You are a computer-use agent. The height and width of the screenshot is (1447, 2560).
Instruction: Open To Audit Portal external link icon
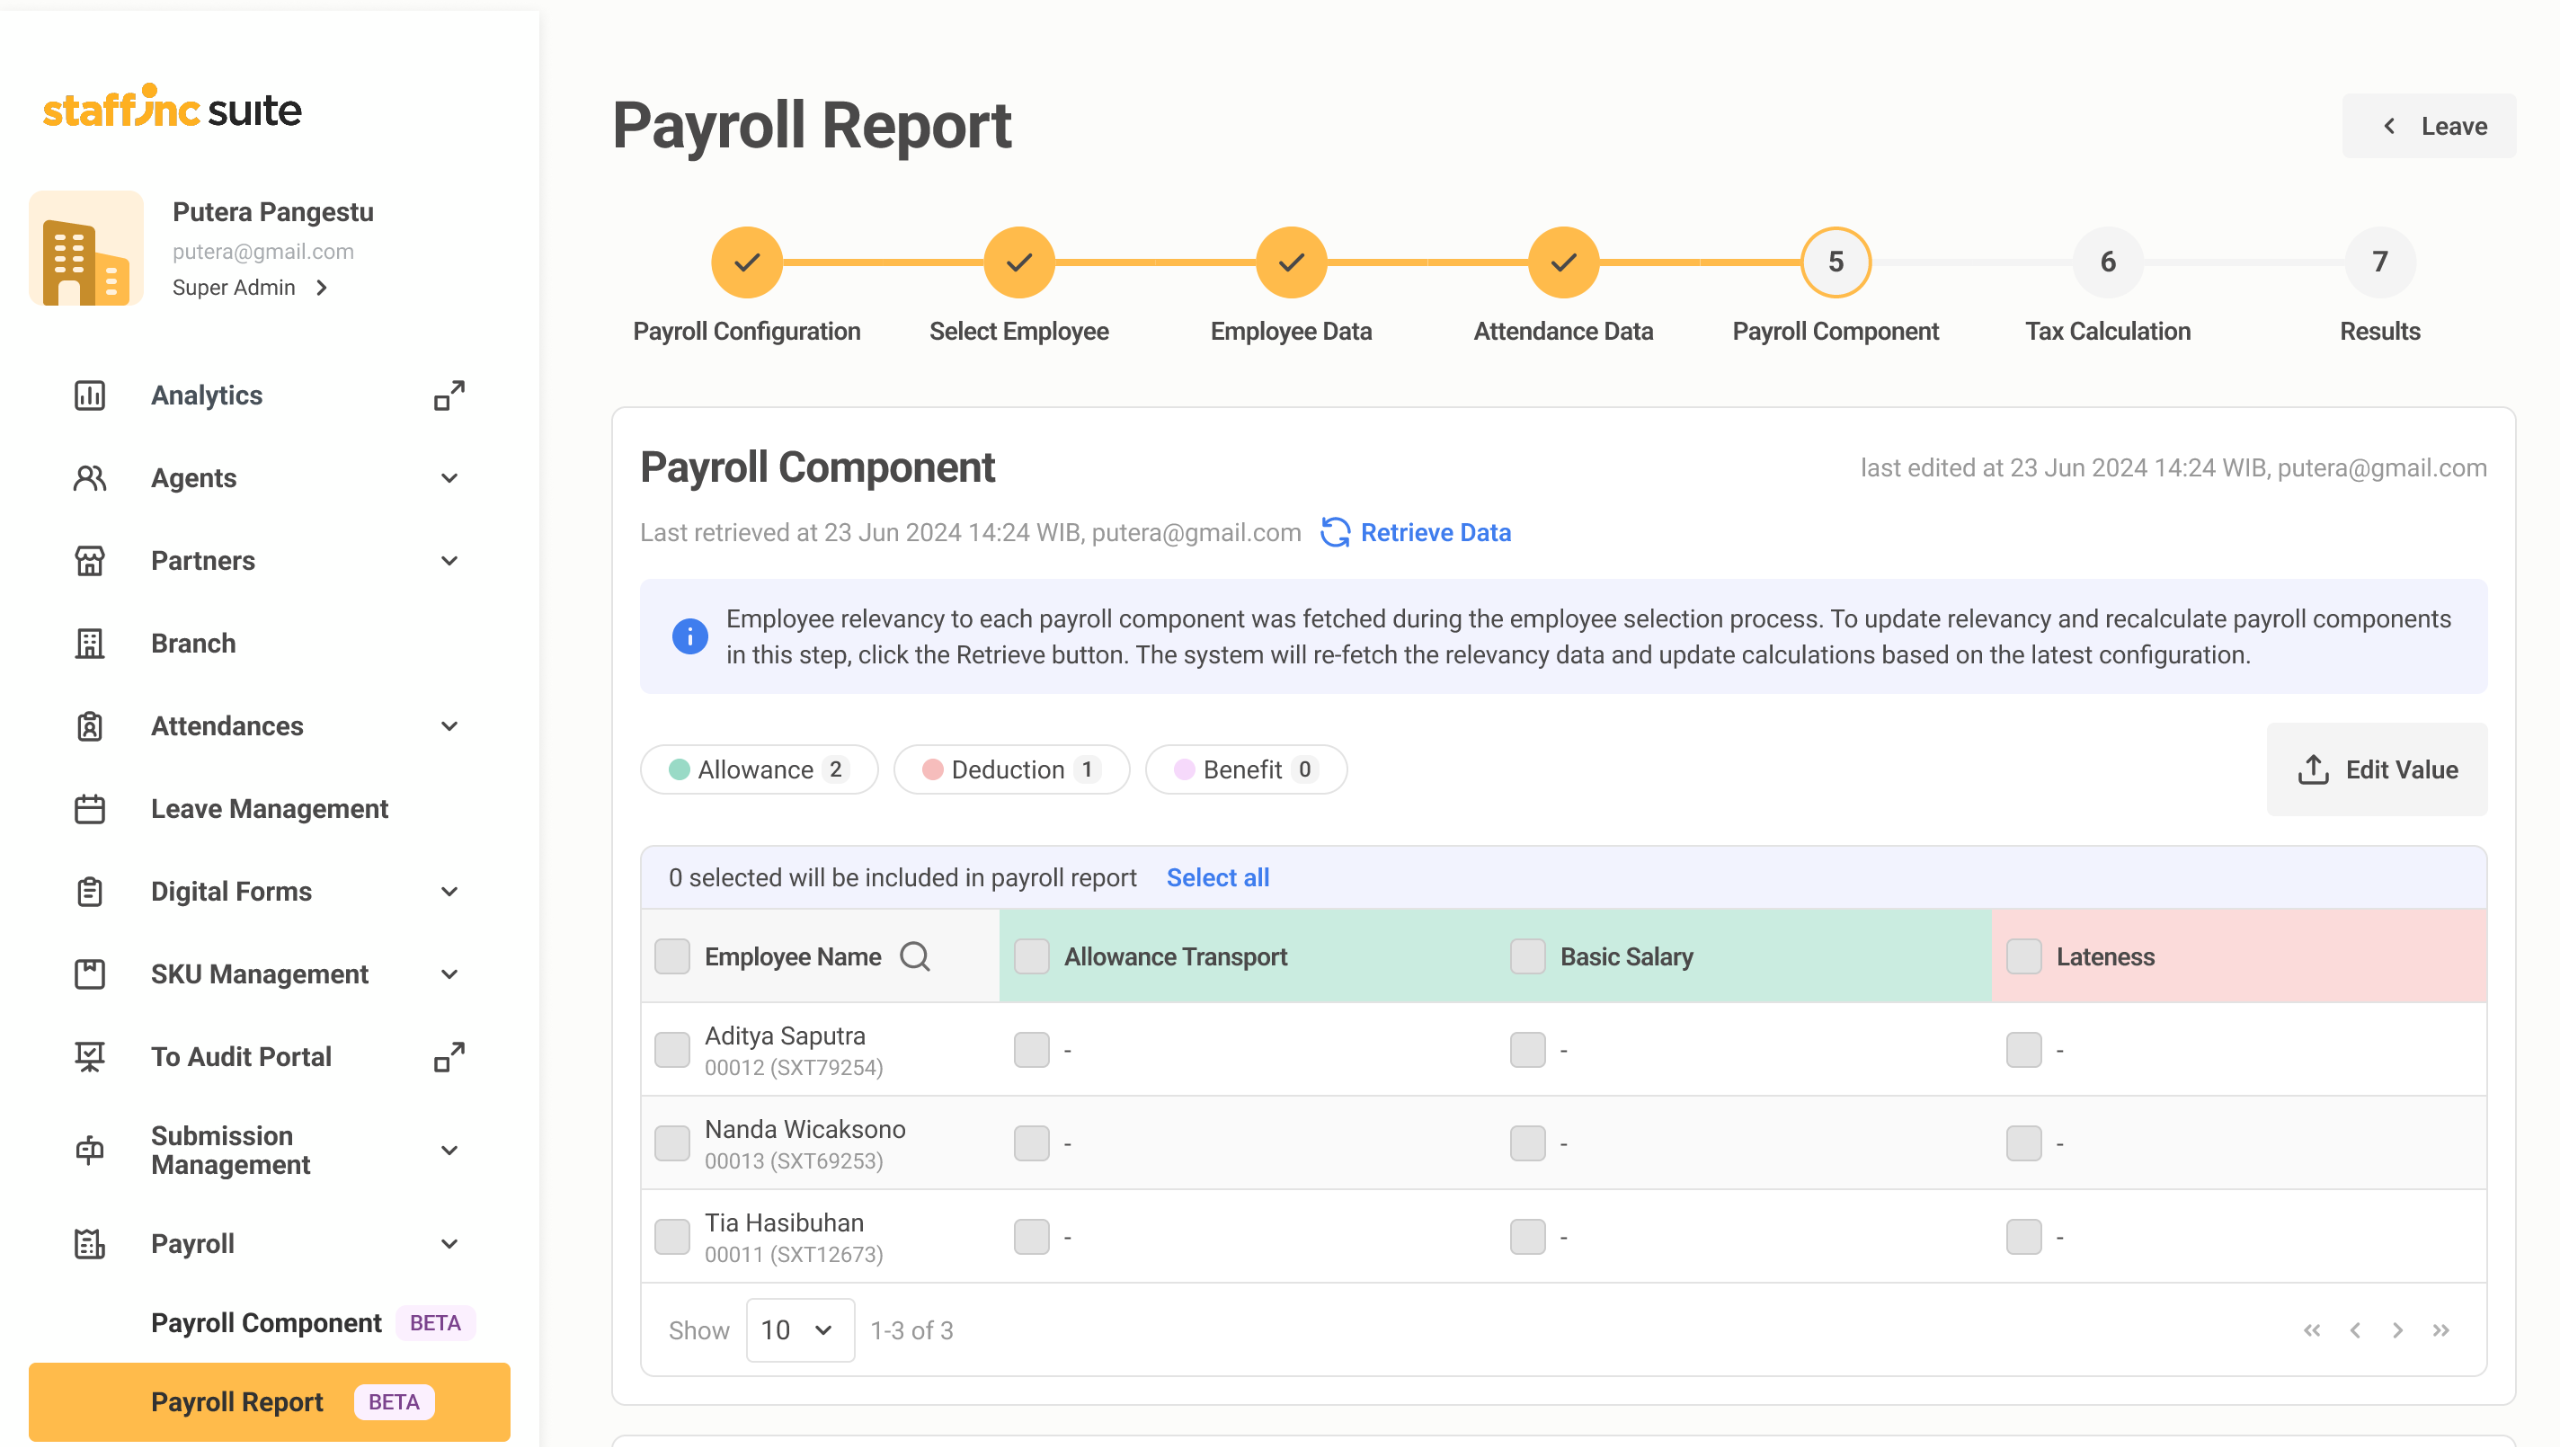(x=449, y=1057)
